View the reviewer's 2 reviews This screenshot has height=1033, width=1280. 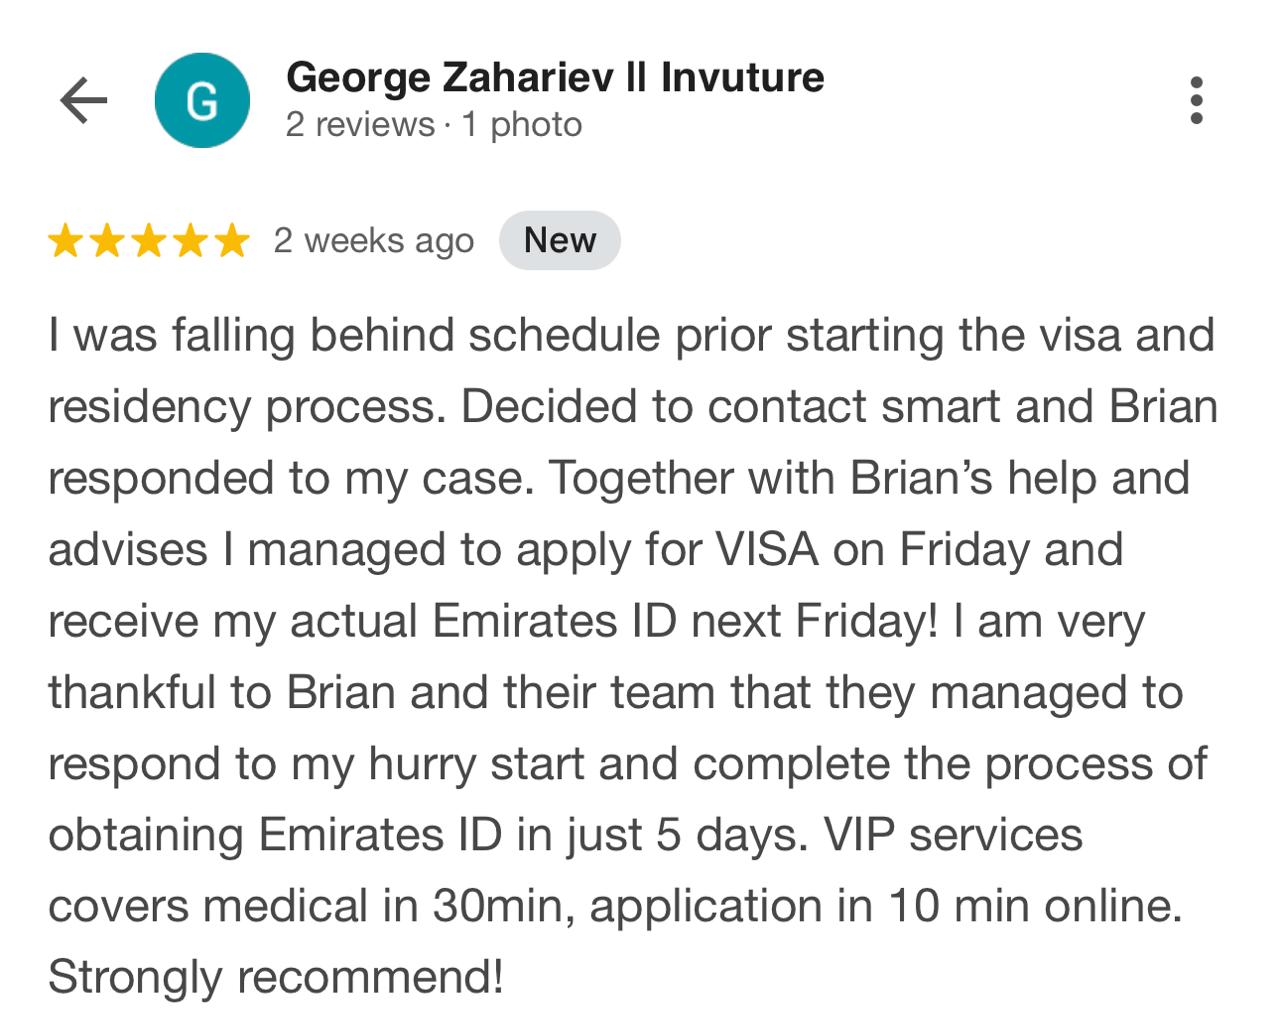[x=360, y=125]
